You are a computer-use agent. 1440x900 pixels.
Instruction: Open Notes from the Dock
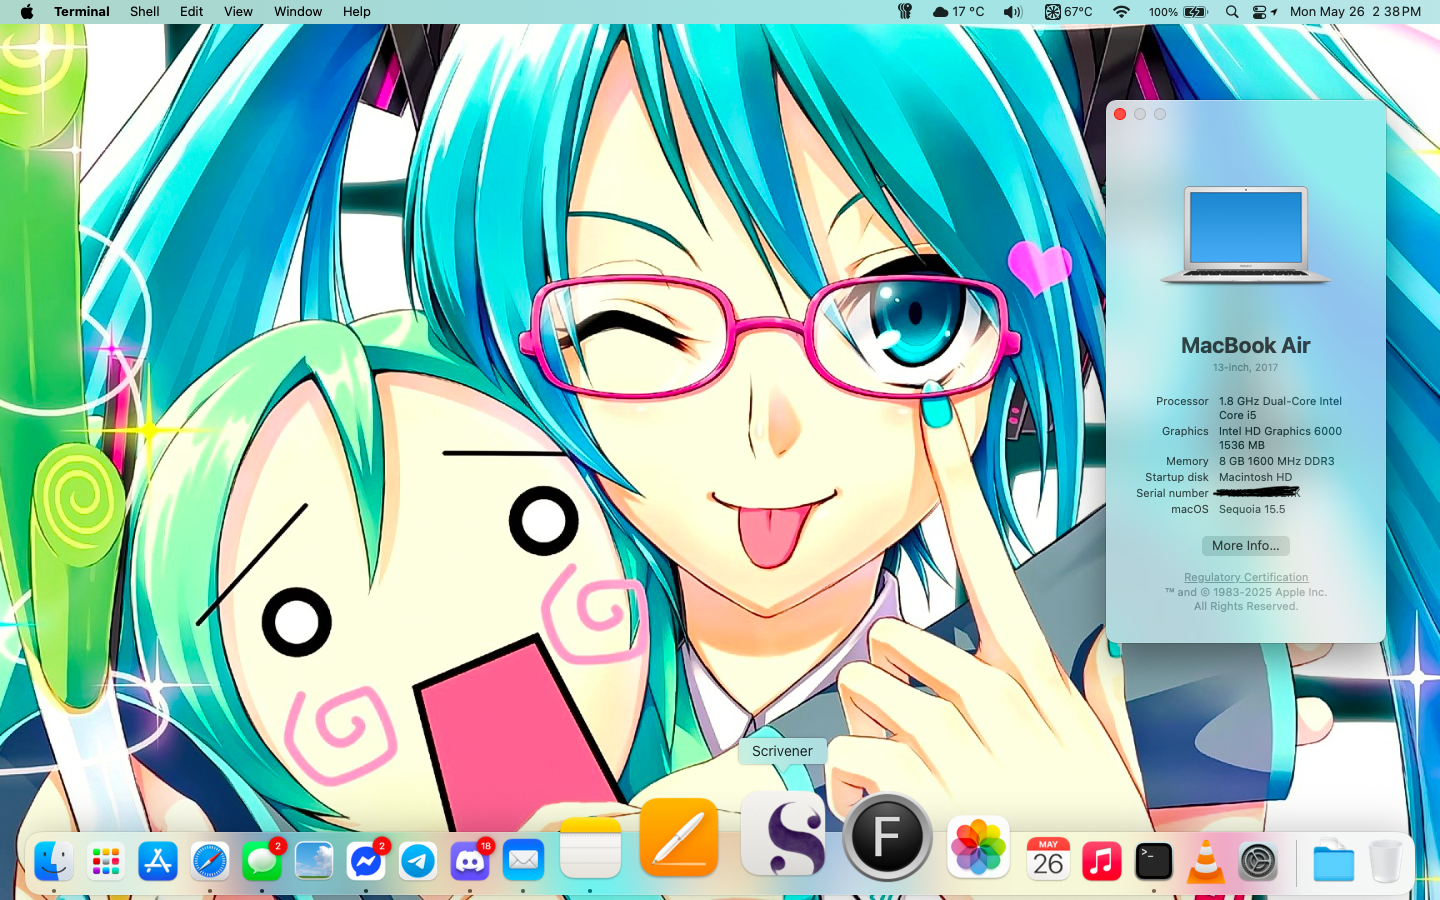pos(591,848)
